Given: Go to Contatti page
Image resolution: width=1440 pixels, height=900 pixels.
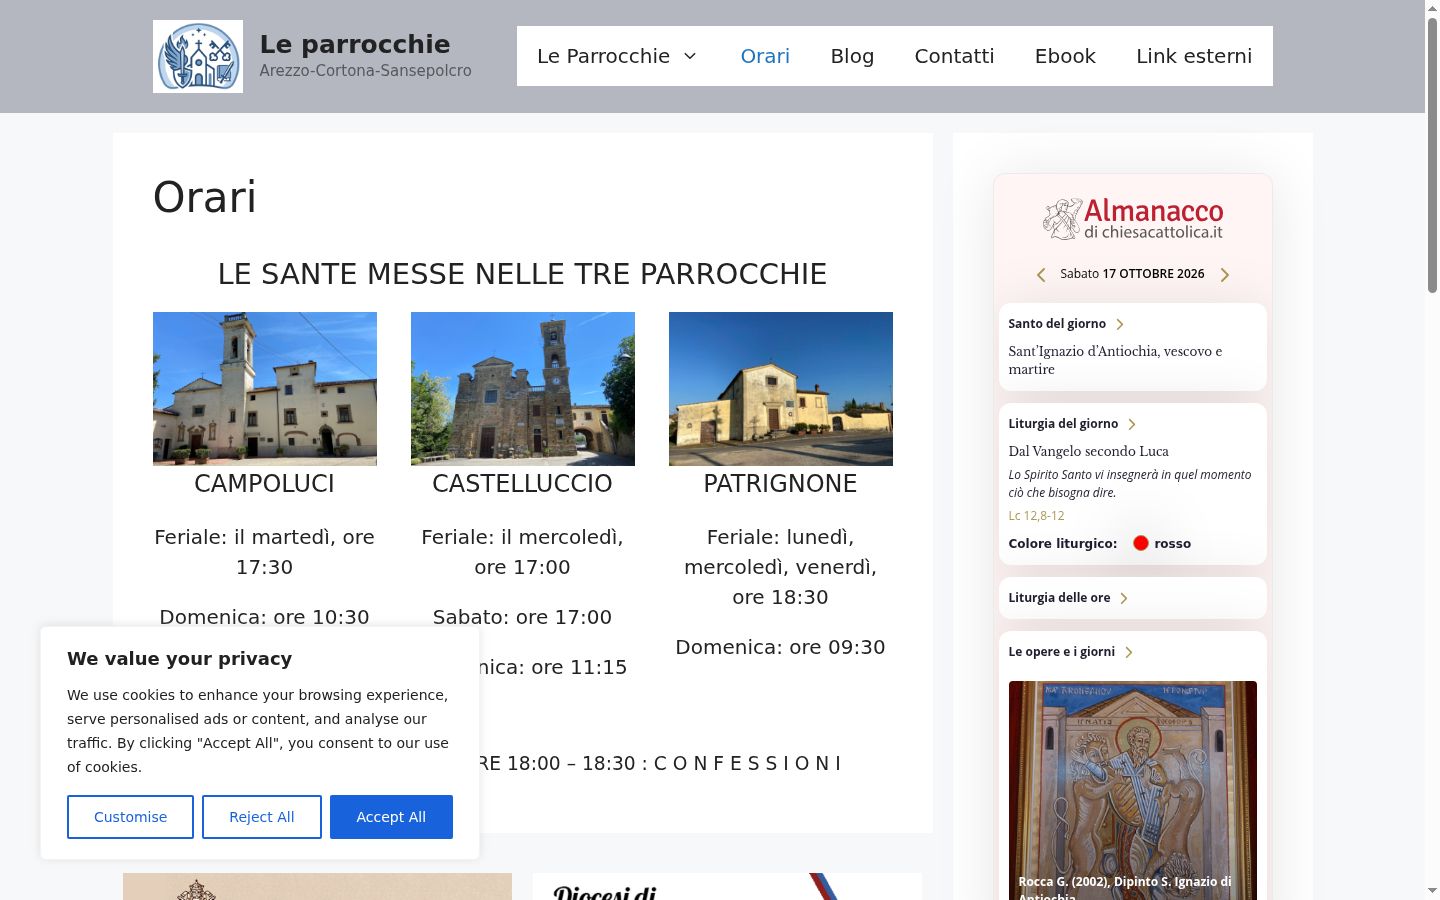Looking at the screenshot, I should coord(954,56).
